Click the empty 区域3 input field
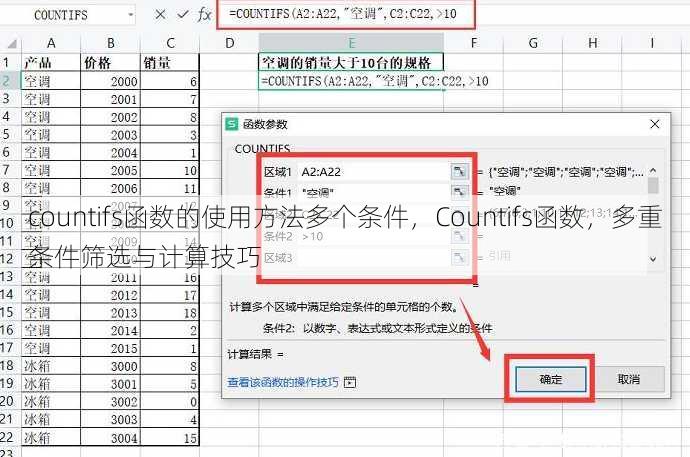The height and width of the screenshot is (457, 690). coord(373,257)
